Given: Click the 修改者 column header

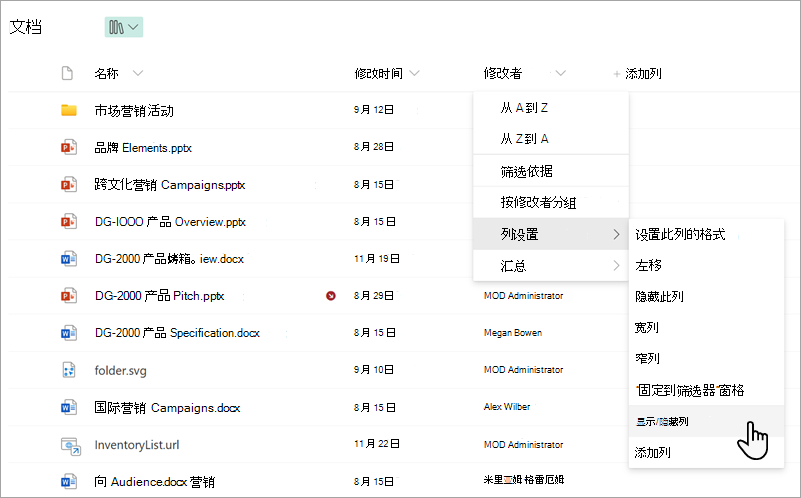Looking at the screenshot, I should point(503,74).
